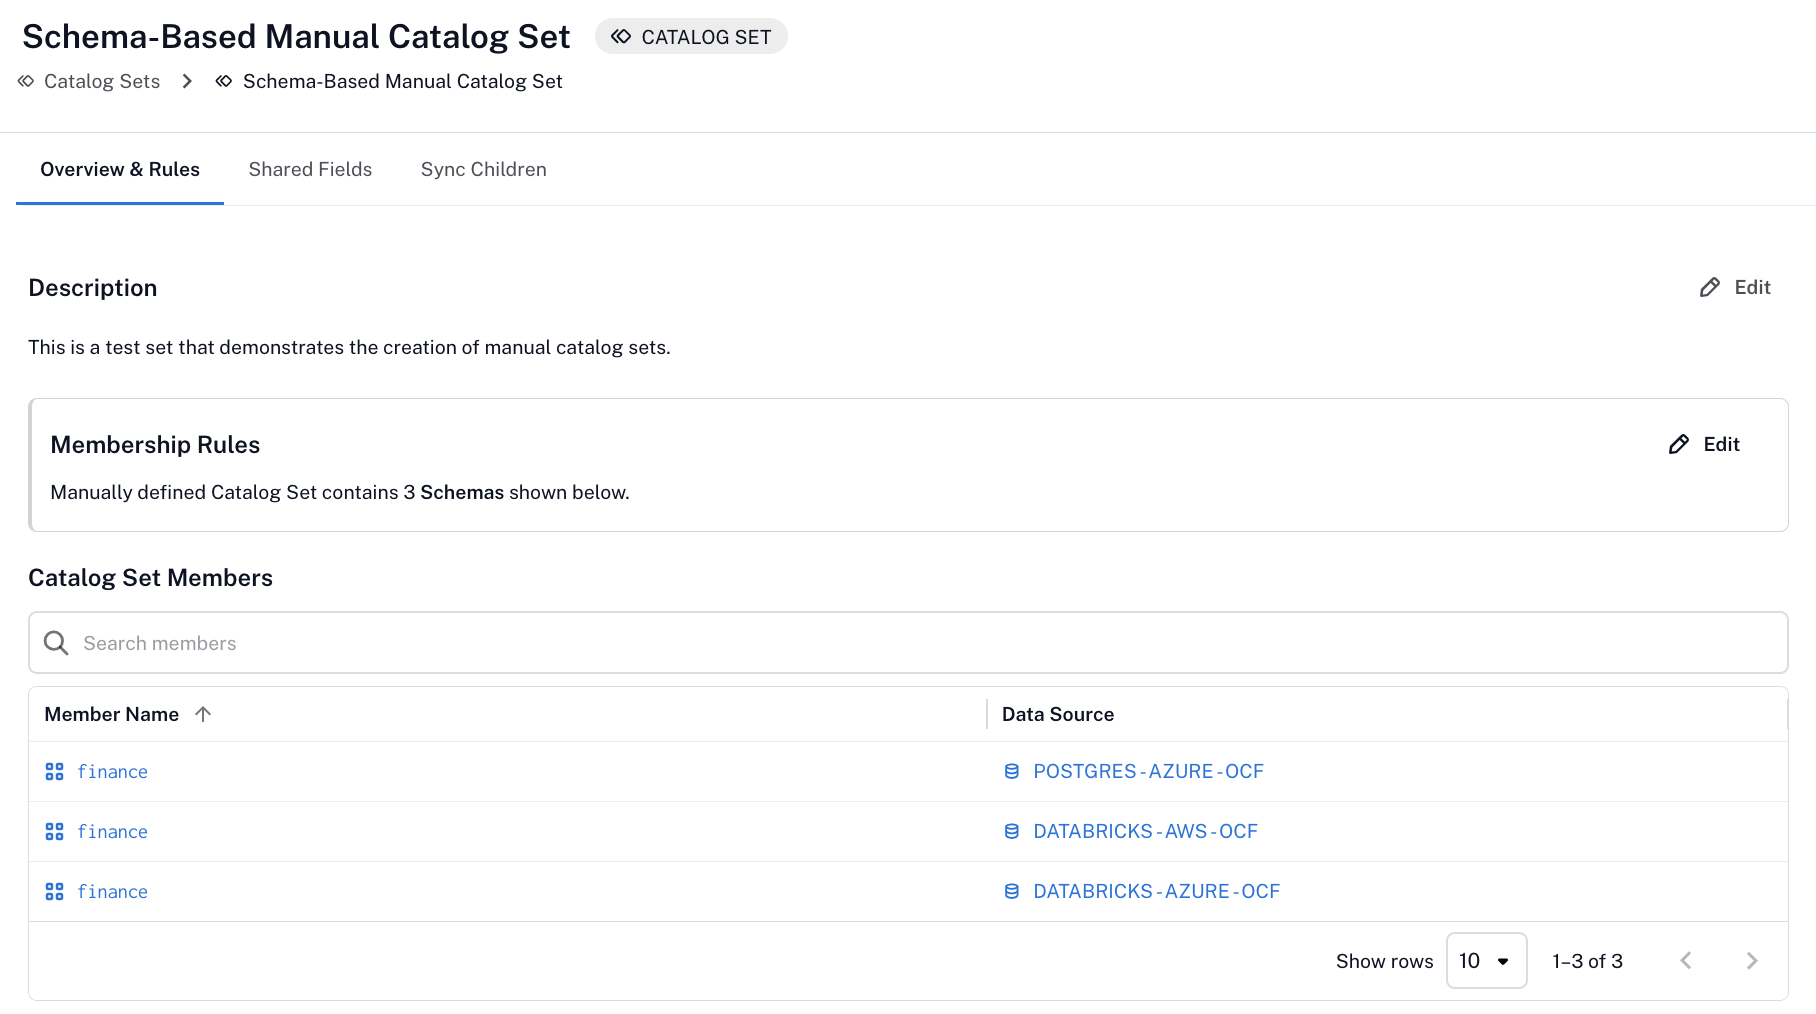Click the pencil icon beside Description Edit
This screenshot has width=1816, height=1014.
point(1710,287)
